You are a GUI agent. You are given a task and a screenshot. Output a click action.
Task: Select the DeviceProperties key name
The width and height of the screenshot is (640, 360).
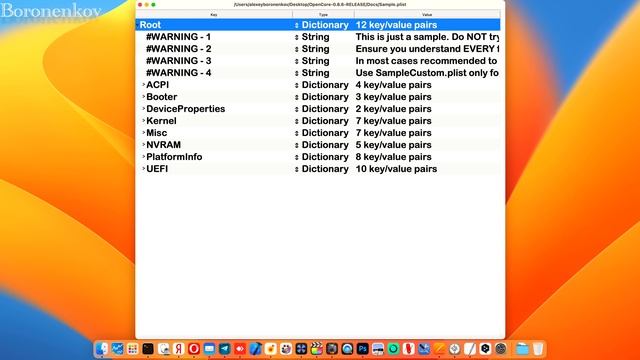(x=186, y=109)
